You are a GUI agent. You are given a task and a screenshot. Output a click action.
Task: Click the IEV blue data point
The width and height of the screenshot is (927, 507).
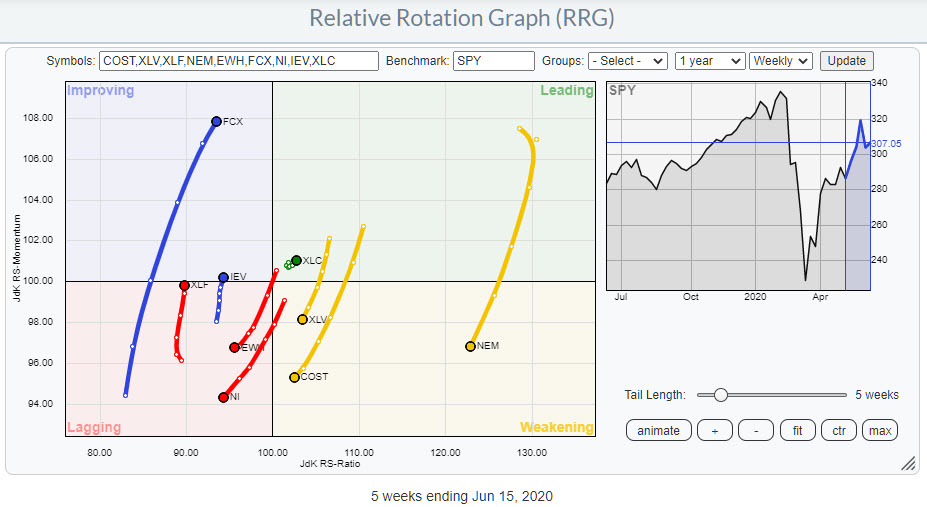223,277
